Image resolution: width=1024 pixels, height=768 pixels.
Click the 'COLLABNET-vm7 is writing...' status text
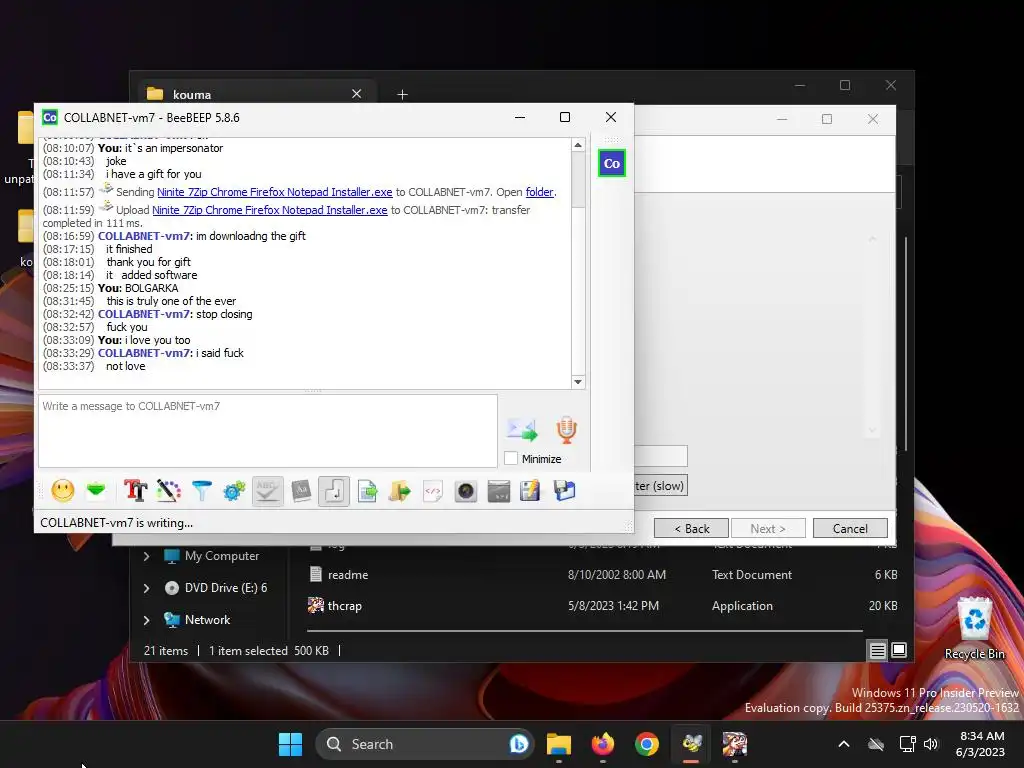pos(116,523)
